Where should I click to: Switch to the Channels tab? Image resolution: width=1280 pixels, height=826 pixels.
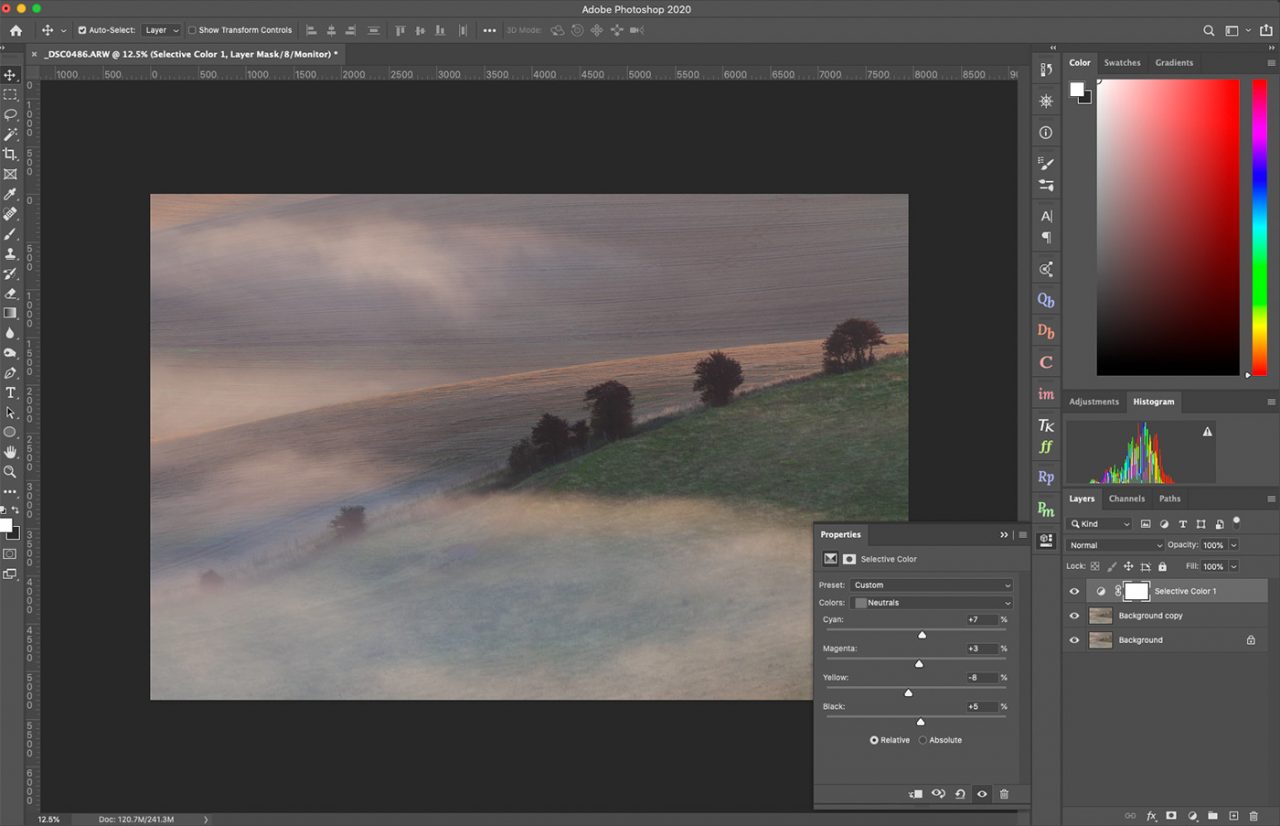[1126, 498]
